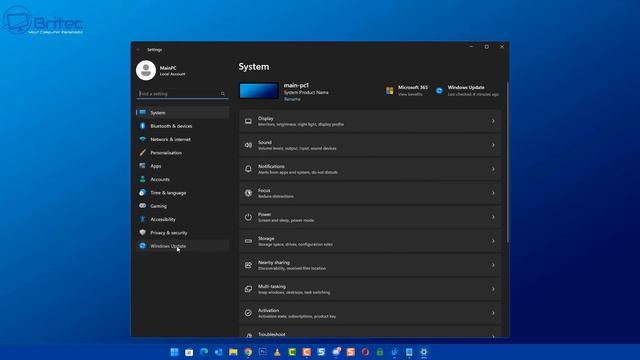Image resolution: width=640 pixels, height=360 pixels.
Task: Click the Settings gear in the taskbar
Action: [x=424, y=352]
